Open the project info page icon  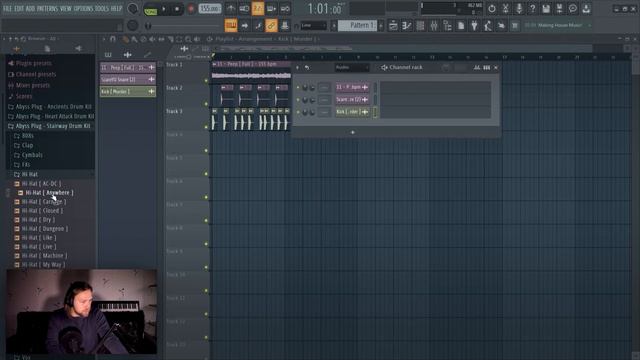461,26
